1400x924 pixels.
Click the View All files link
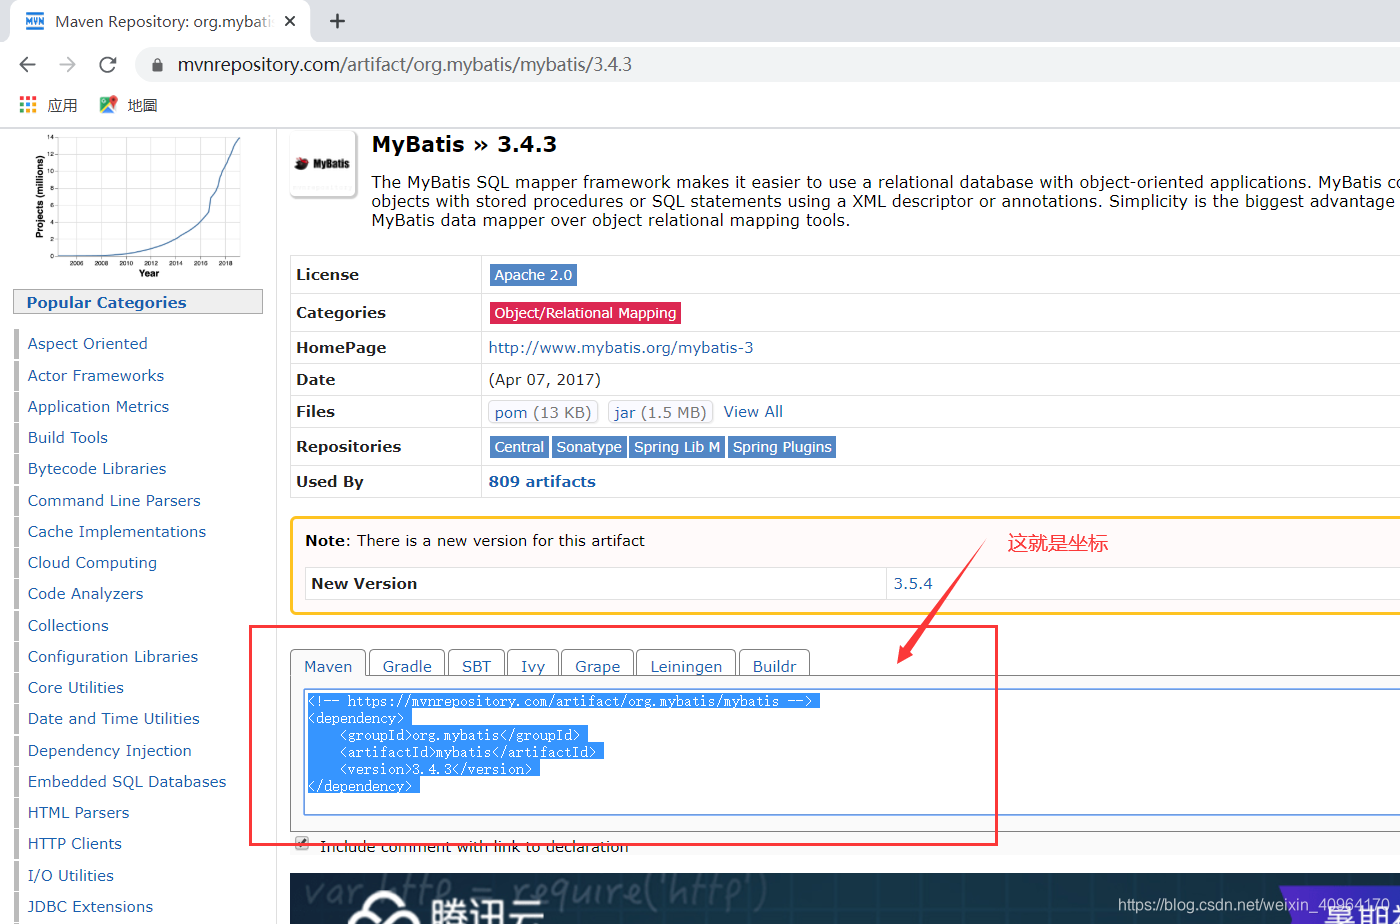pos(753,412)
